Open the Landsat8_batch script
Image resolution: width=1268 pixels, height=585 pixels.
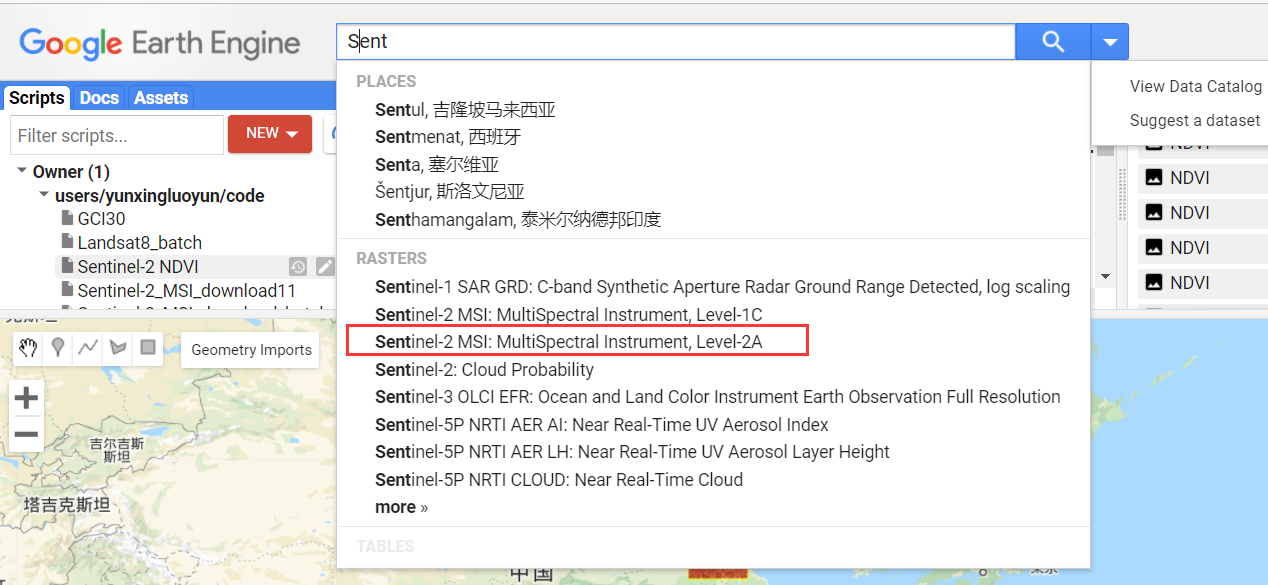point(140,242)
